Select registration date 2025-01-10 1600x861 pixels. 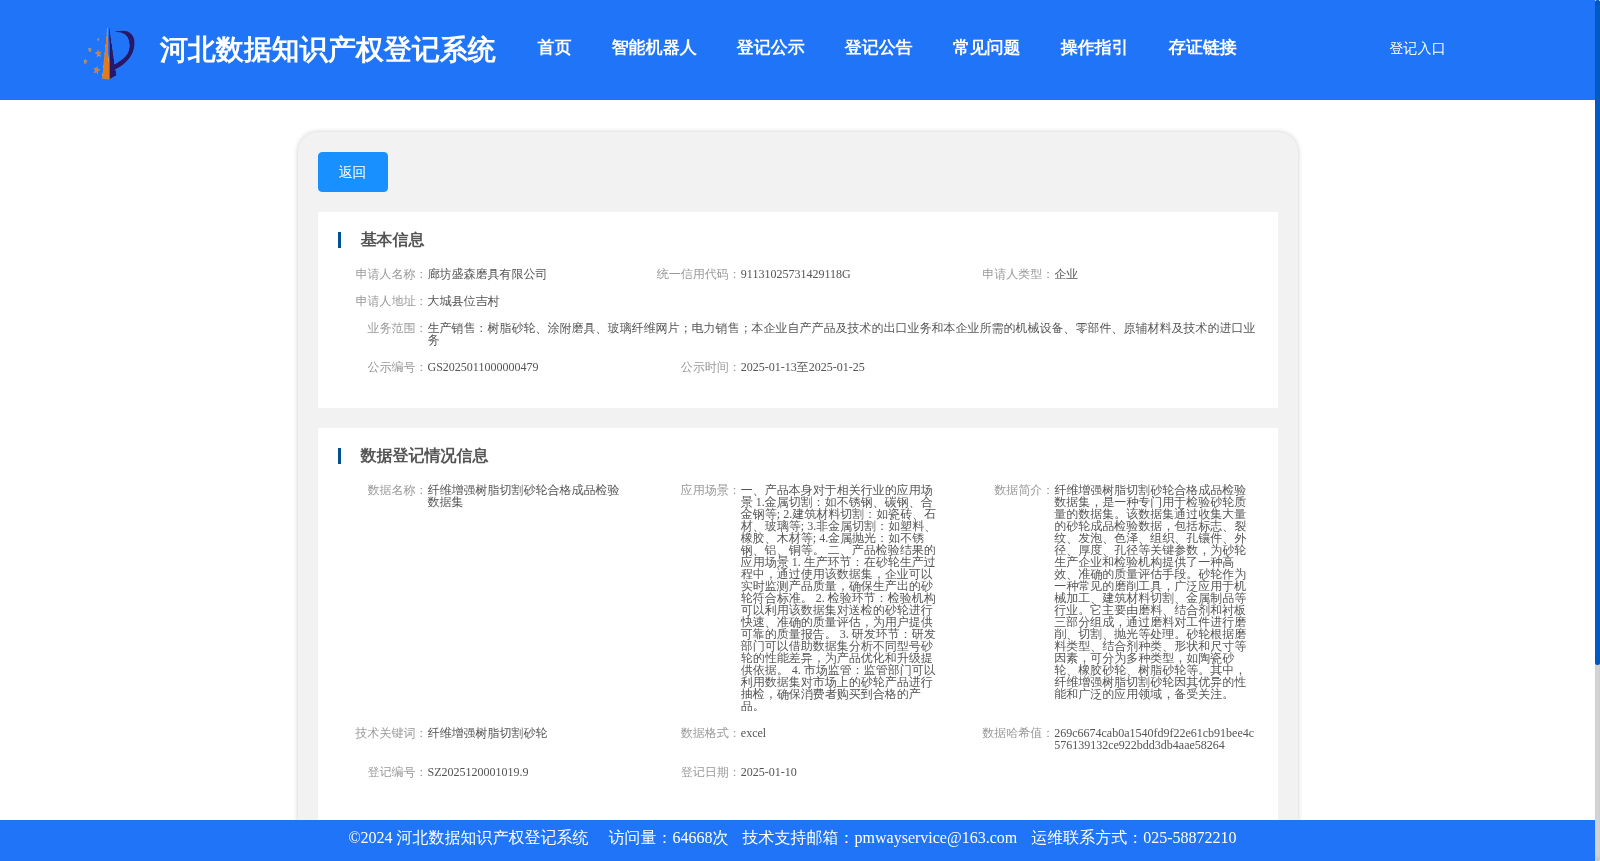click(x=768, y=772)
